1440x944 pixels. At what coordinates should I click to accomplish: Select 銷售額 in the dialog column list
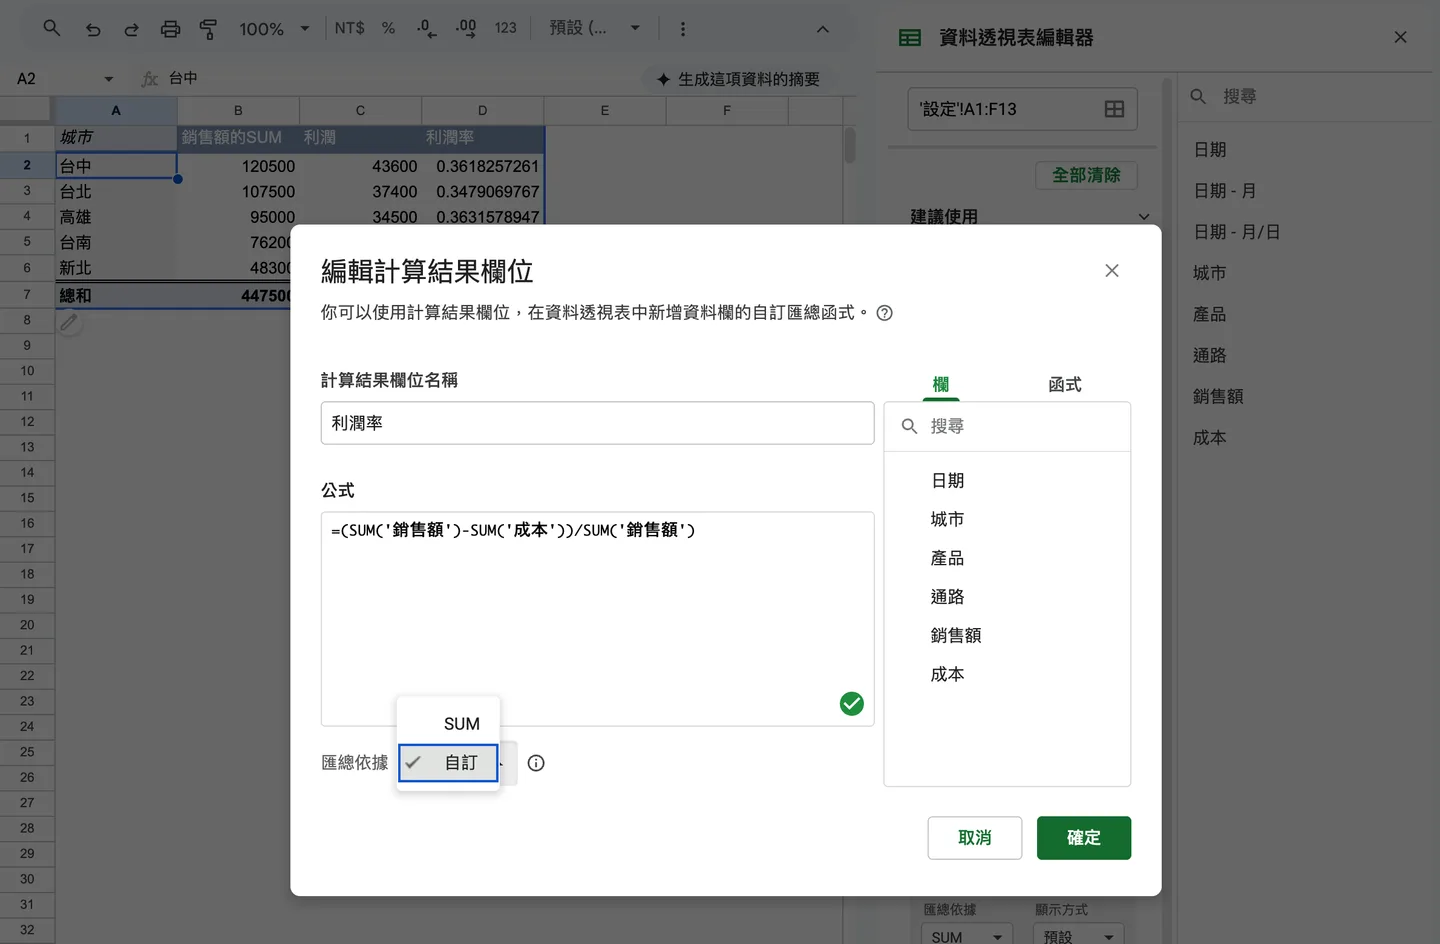click(956, 636)
